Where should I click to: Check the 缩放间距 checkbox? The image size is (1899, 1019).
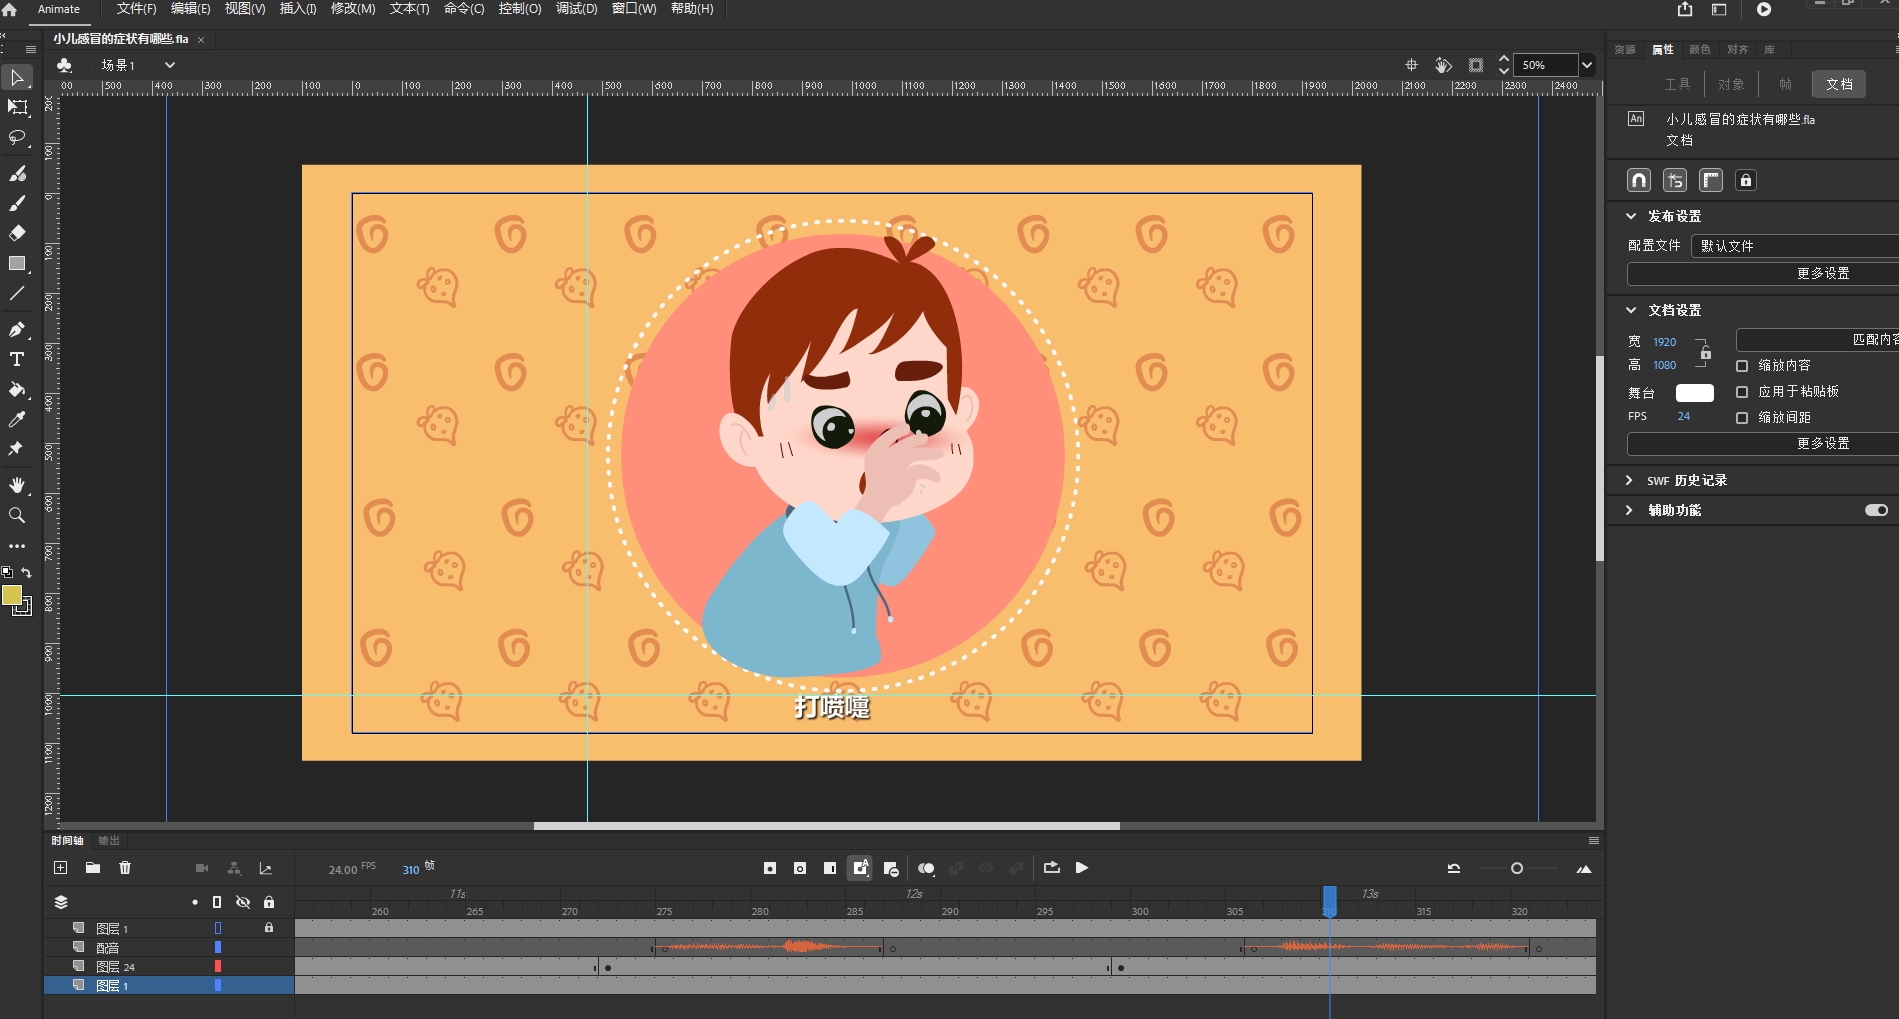(x=1742, y=418)
